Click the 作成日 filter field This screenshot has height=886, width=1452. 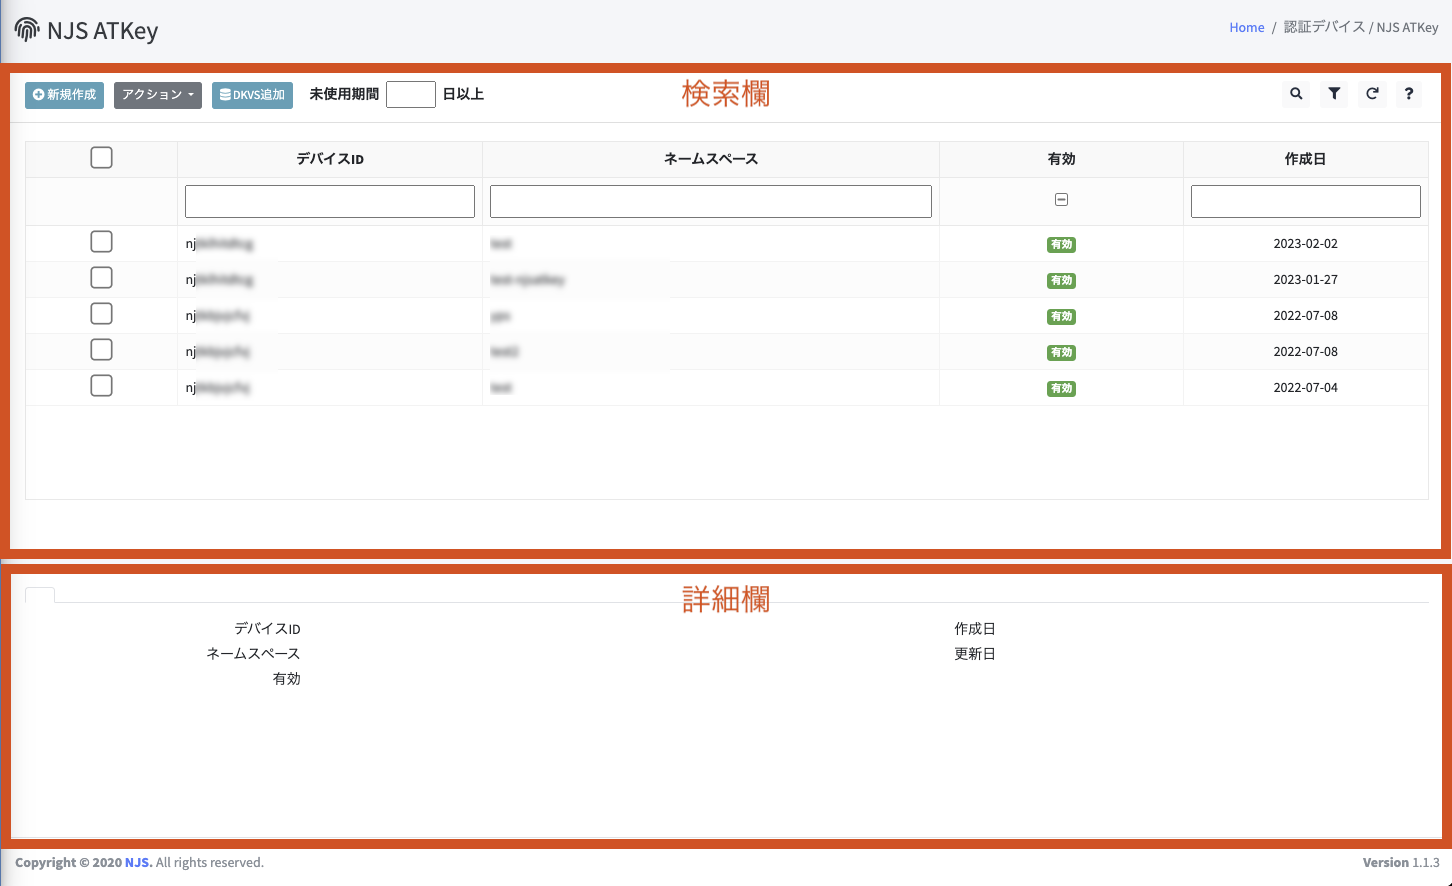(x=1306, y=201)
